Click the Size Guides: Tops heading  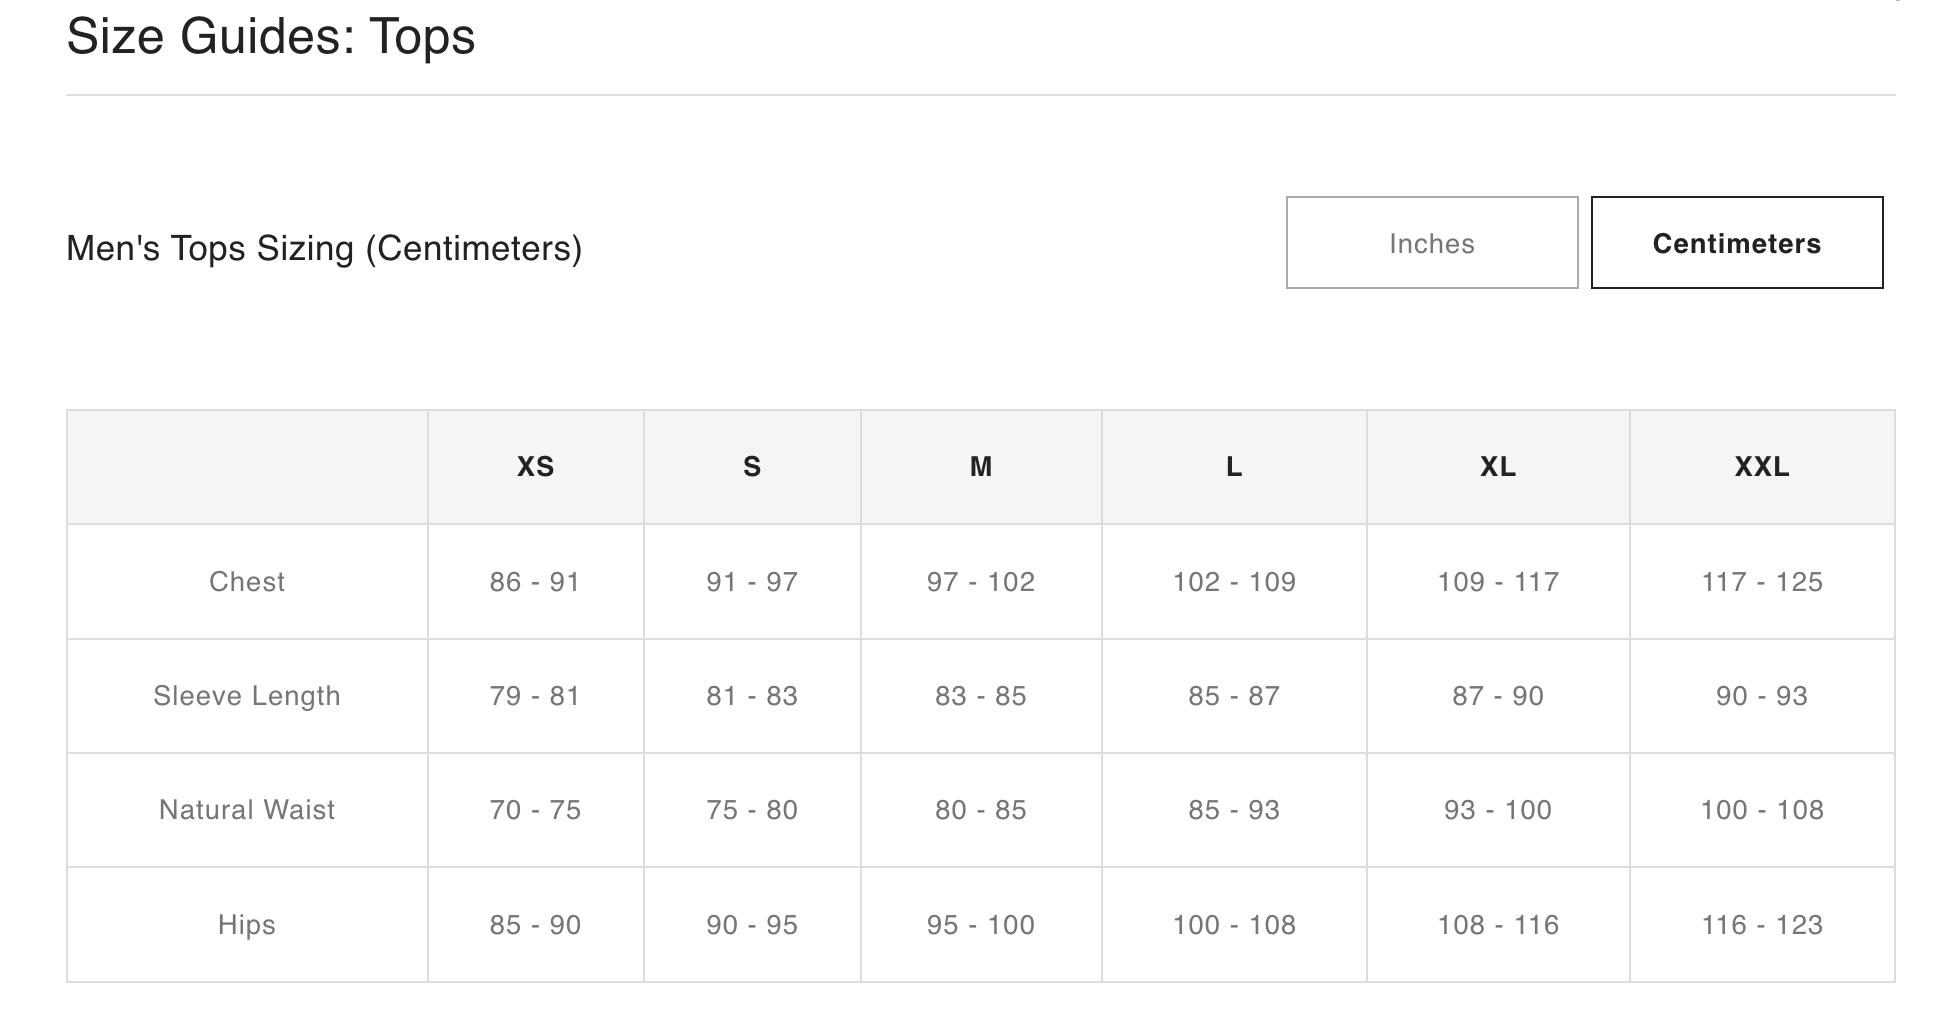click(271, 37)
